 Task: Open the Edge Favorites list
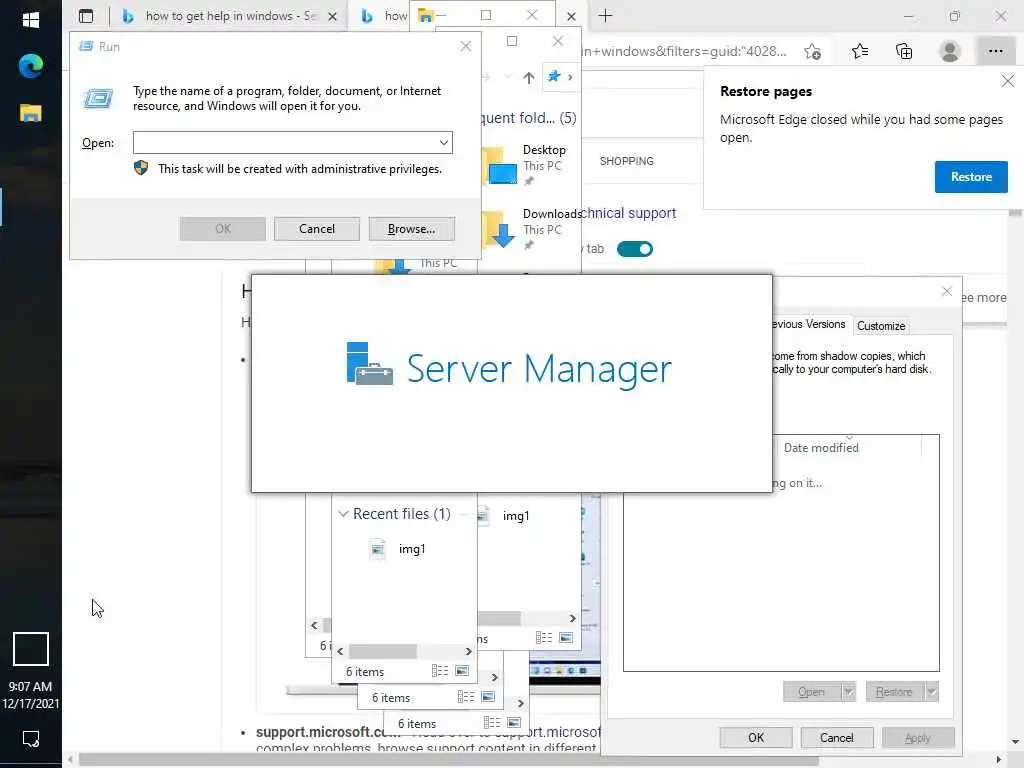[860, 51]
